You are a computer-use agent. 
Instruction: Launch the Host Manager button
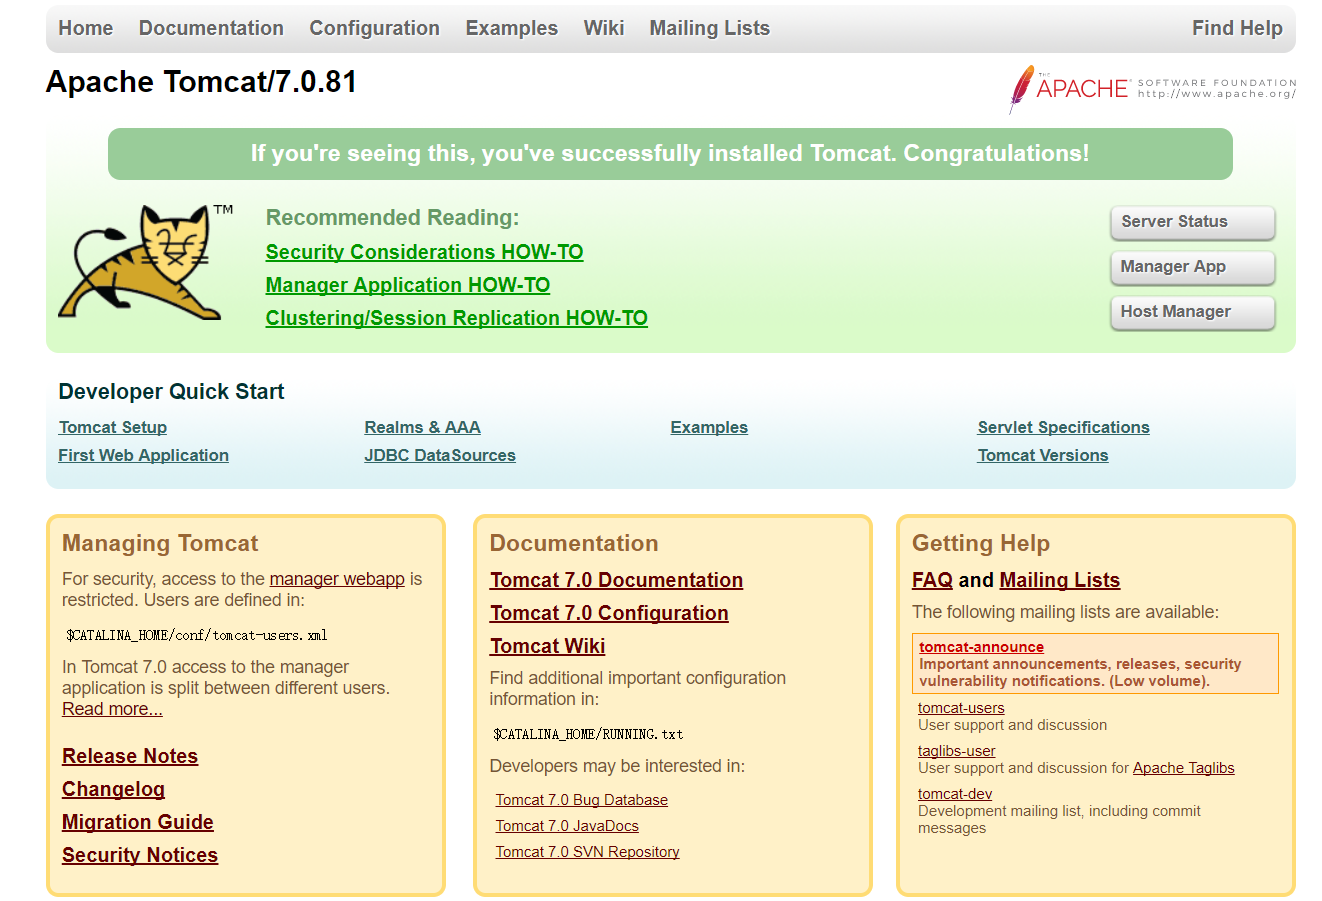1192,312
